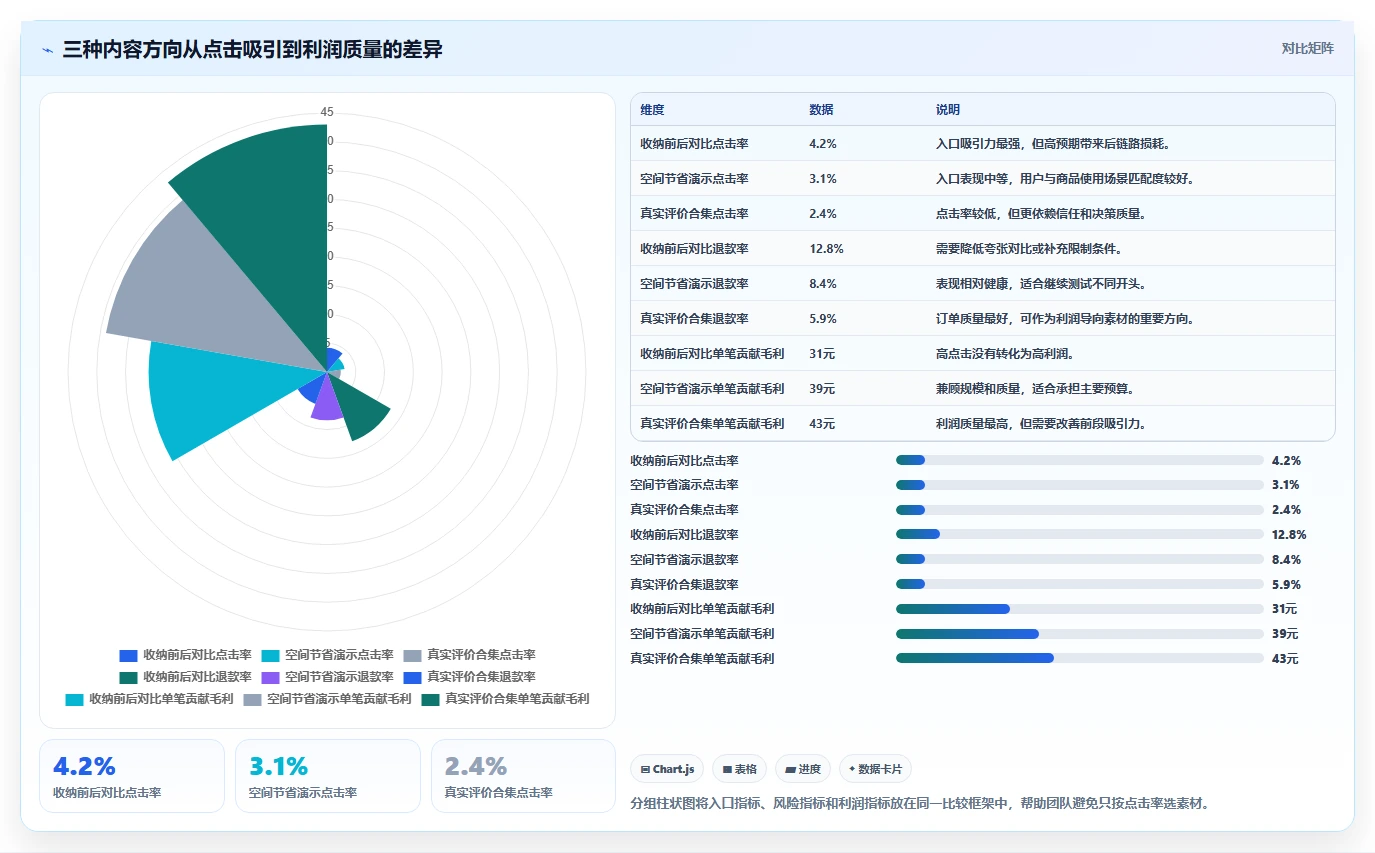1375x853 pixels.
Task: Click the 空间节省演示退款率 progress bar
Action: point(1080,559)
